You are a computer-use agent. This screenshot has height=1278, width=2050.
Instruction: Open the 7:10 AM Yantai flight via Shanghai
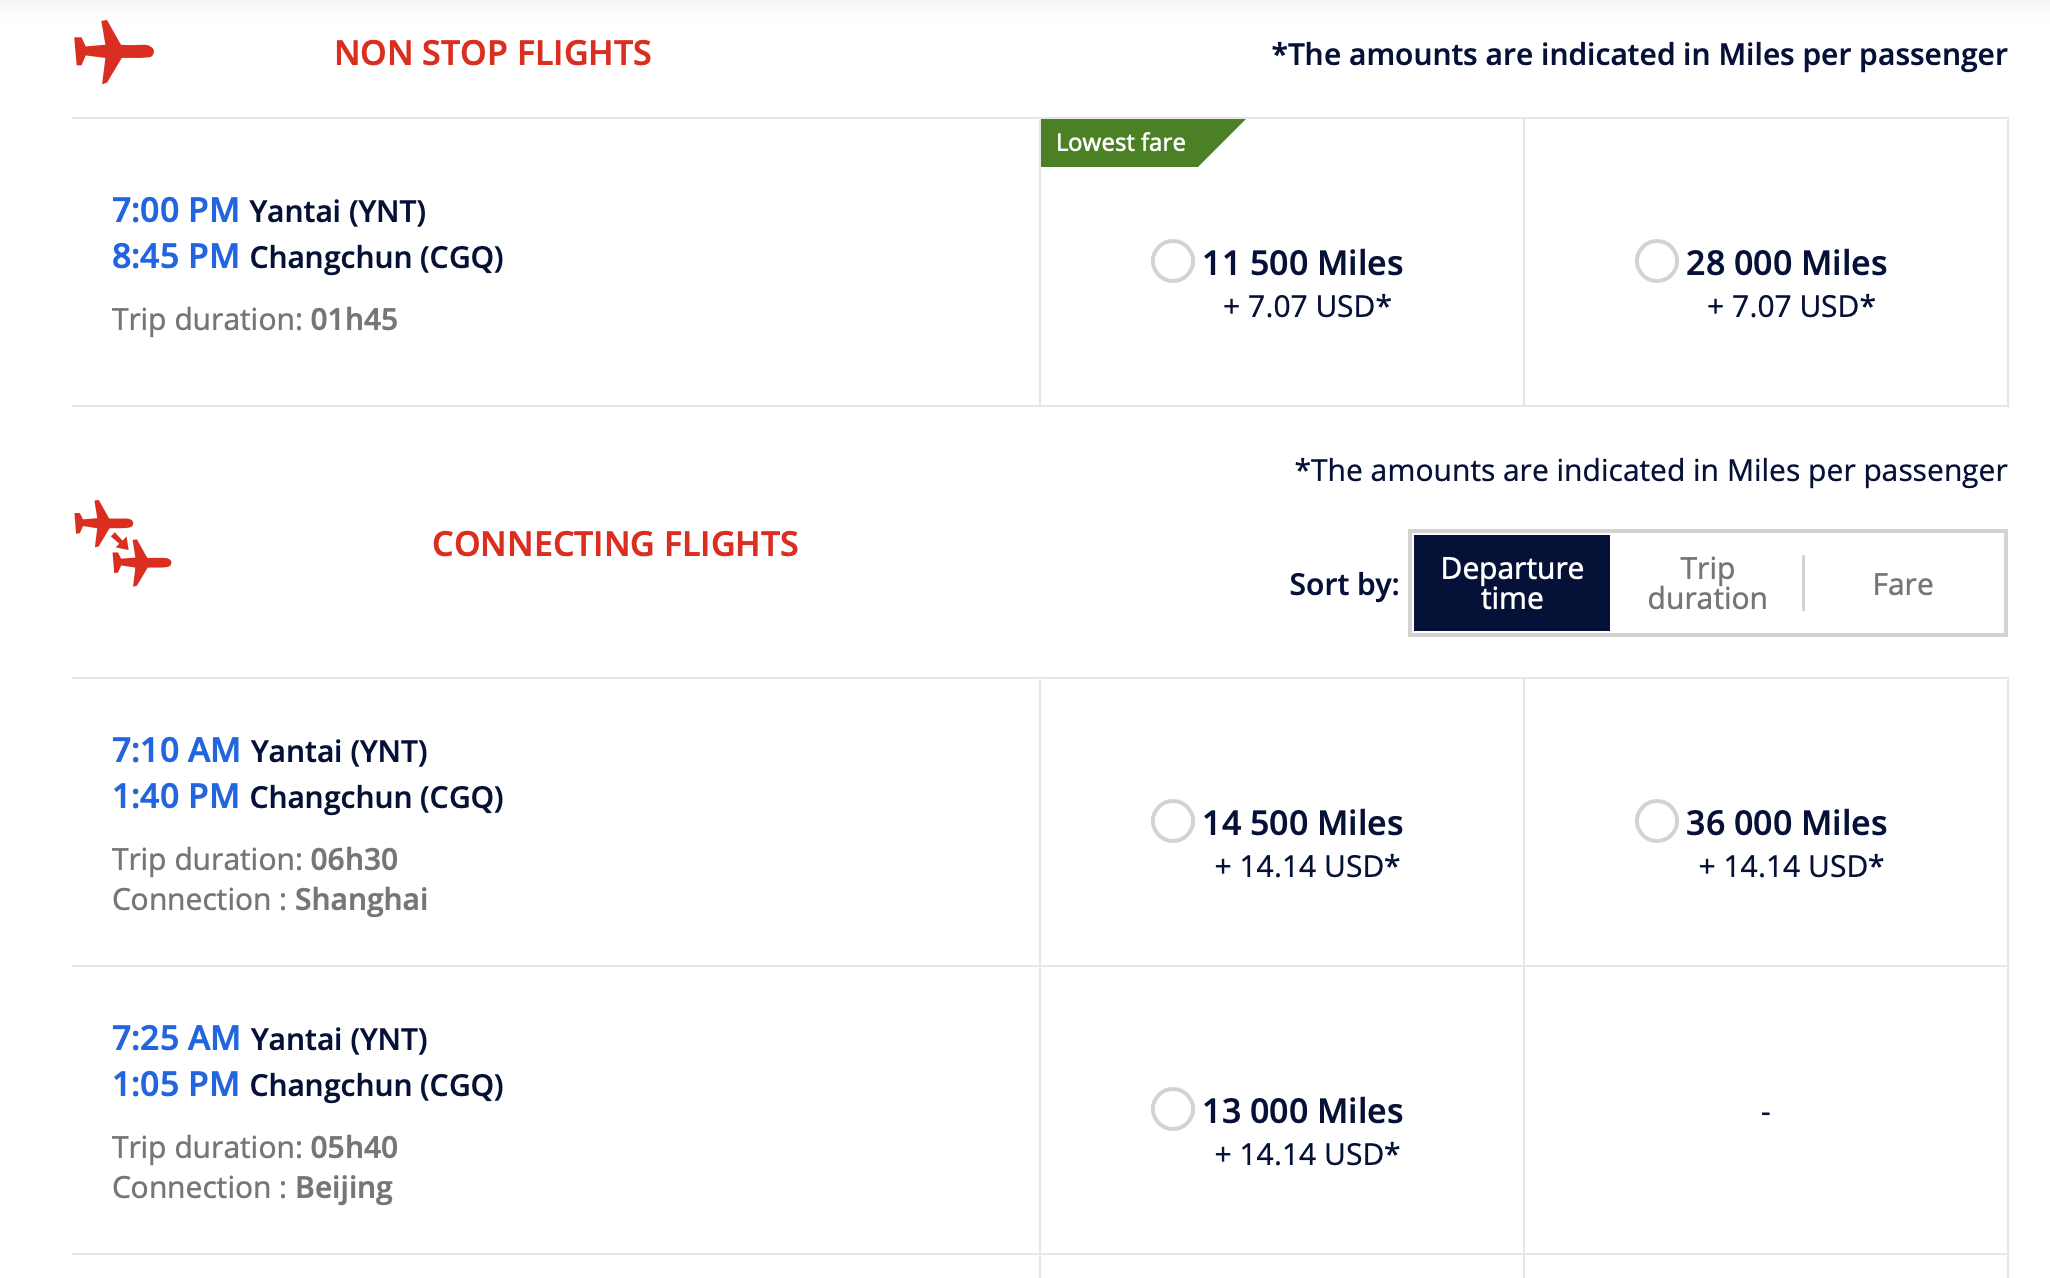[x=555, y=822]
